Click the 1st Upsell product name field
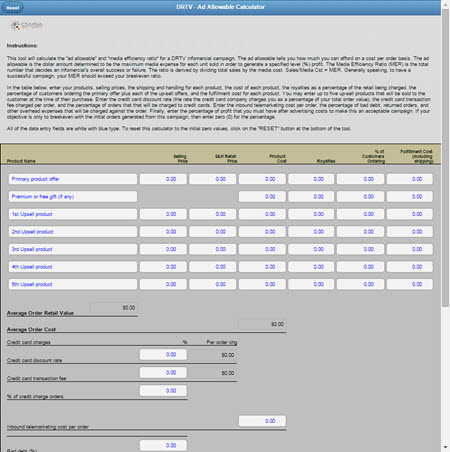The image size is (450, 452). tap(73, 214)
